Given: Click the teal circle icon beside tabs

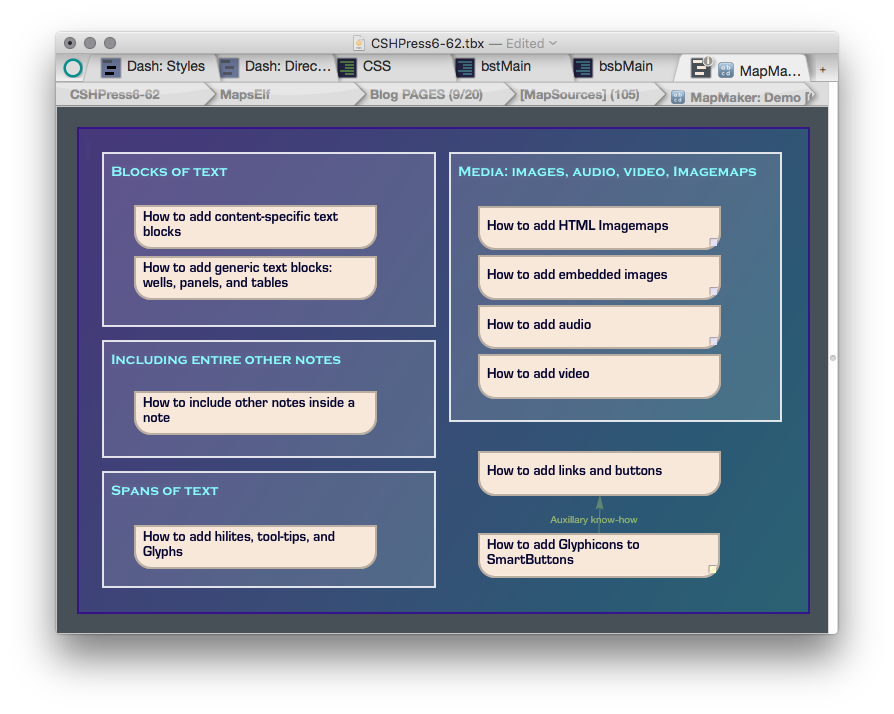Looking at the screenshot, I should click(x=73, y=68).
